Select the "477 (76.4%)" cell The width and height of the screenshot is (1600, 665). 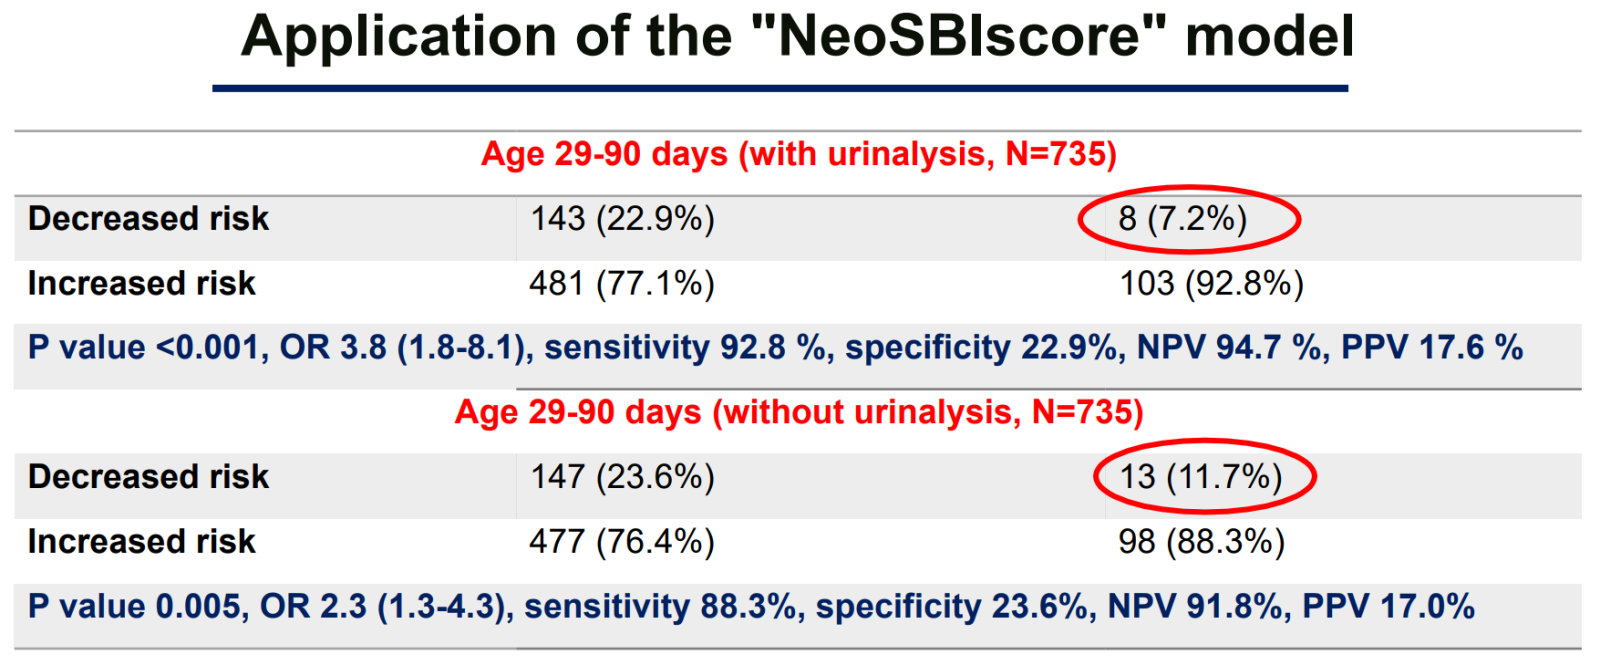point(622,542)
